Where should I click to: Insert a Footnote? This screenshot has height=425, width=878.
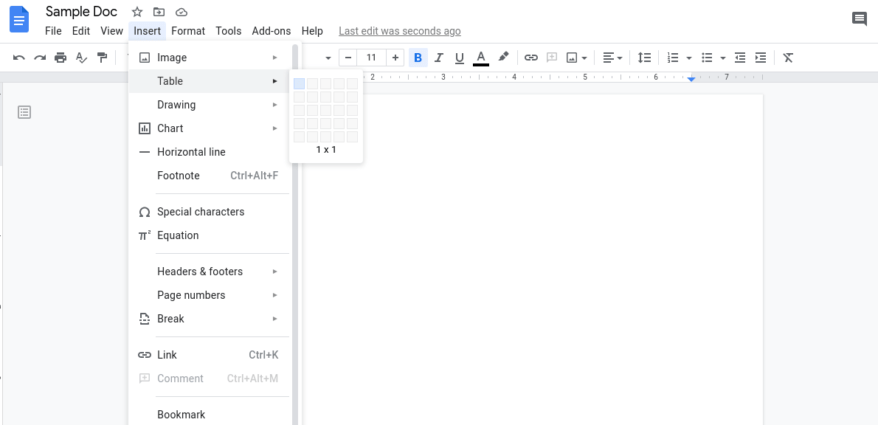(x=210, y=175)
